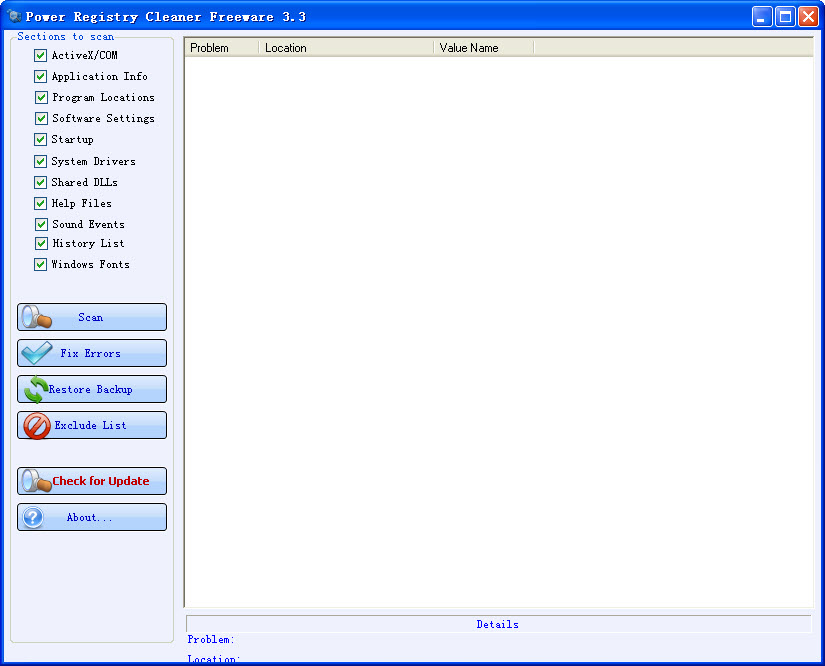Viewport: 825px width, 666px height.
Task: Deselect the System Drivers checkbox
Action: (x=41, y=161)
